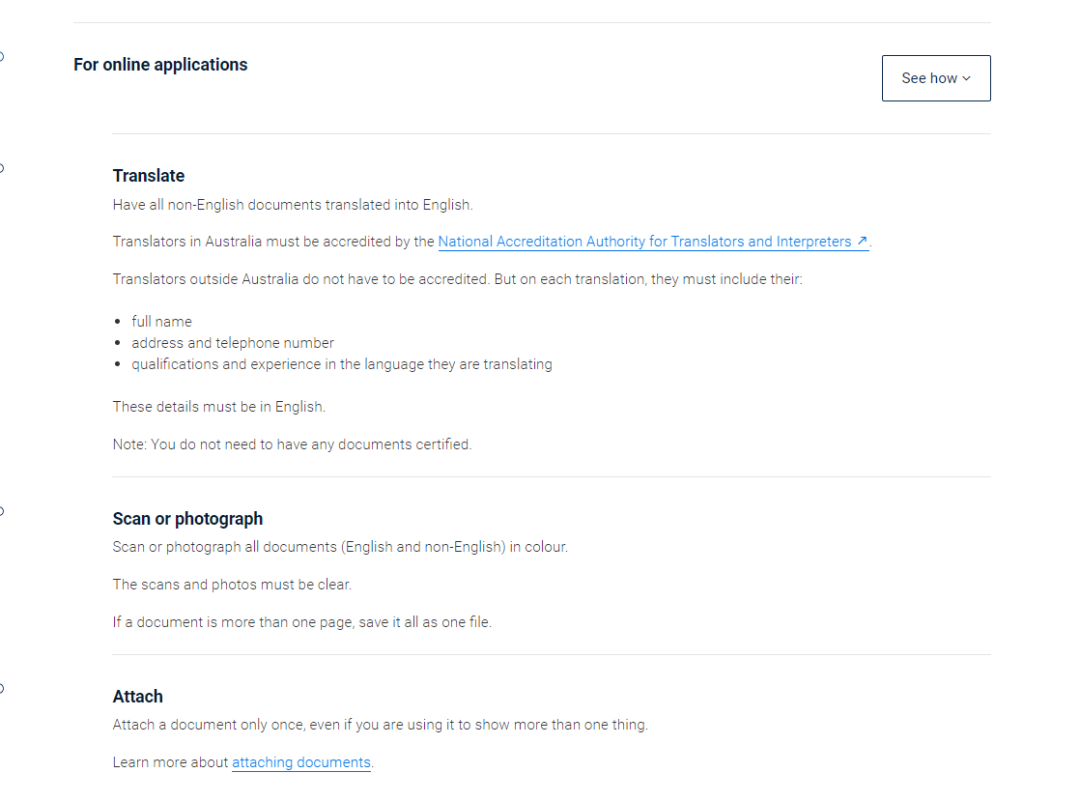
Task: Click step circle beside For online applications
Action: coord(1,56)
